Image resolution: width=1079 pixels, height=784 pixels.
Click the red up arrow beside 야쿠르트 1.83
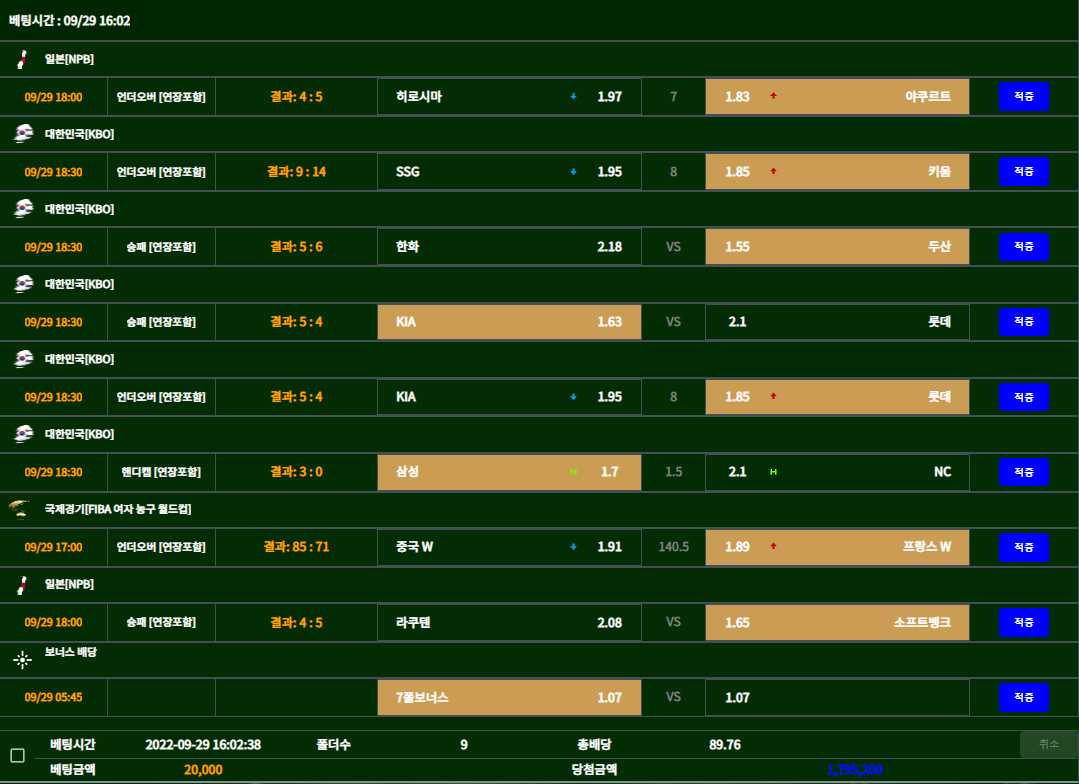(x=773, y=97)
